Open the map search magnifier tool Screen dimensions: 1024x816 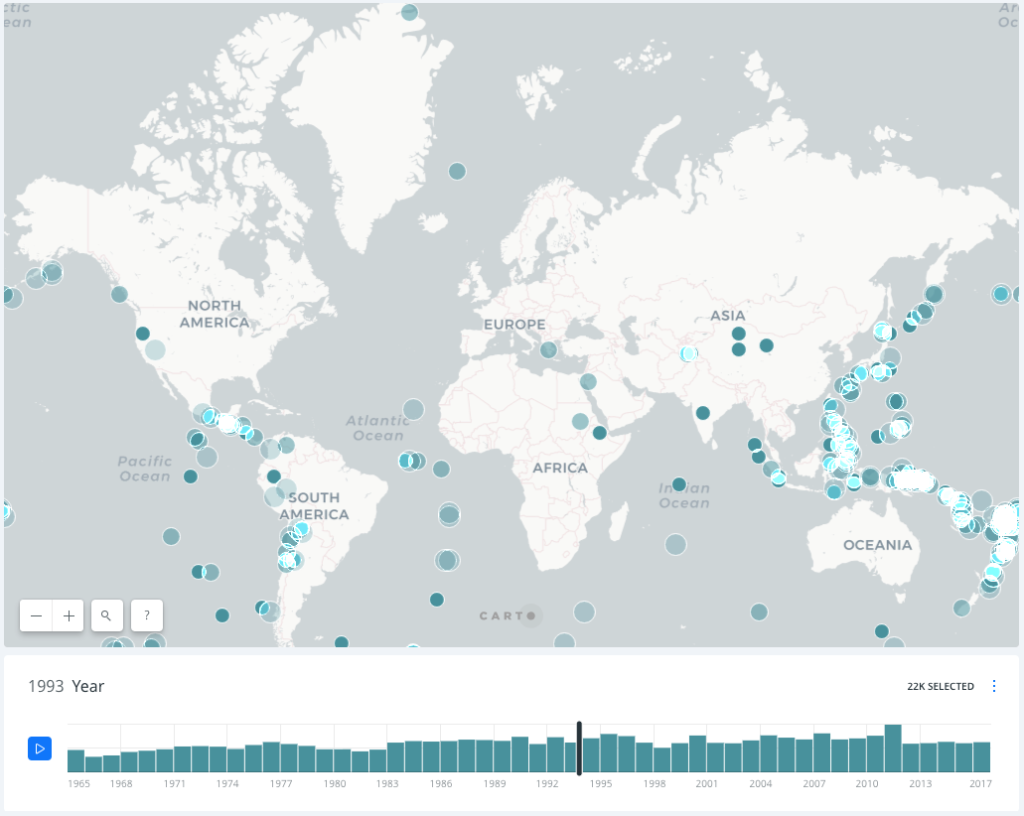click(x=106, y=615)
